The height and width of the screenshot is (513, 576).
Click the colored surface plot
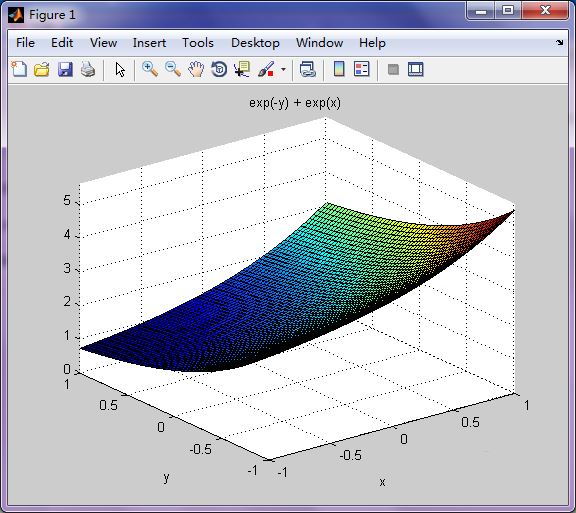(x=294, y=290)
